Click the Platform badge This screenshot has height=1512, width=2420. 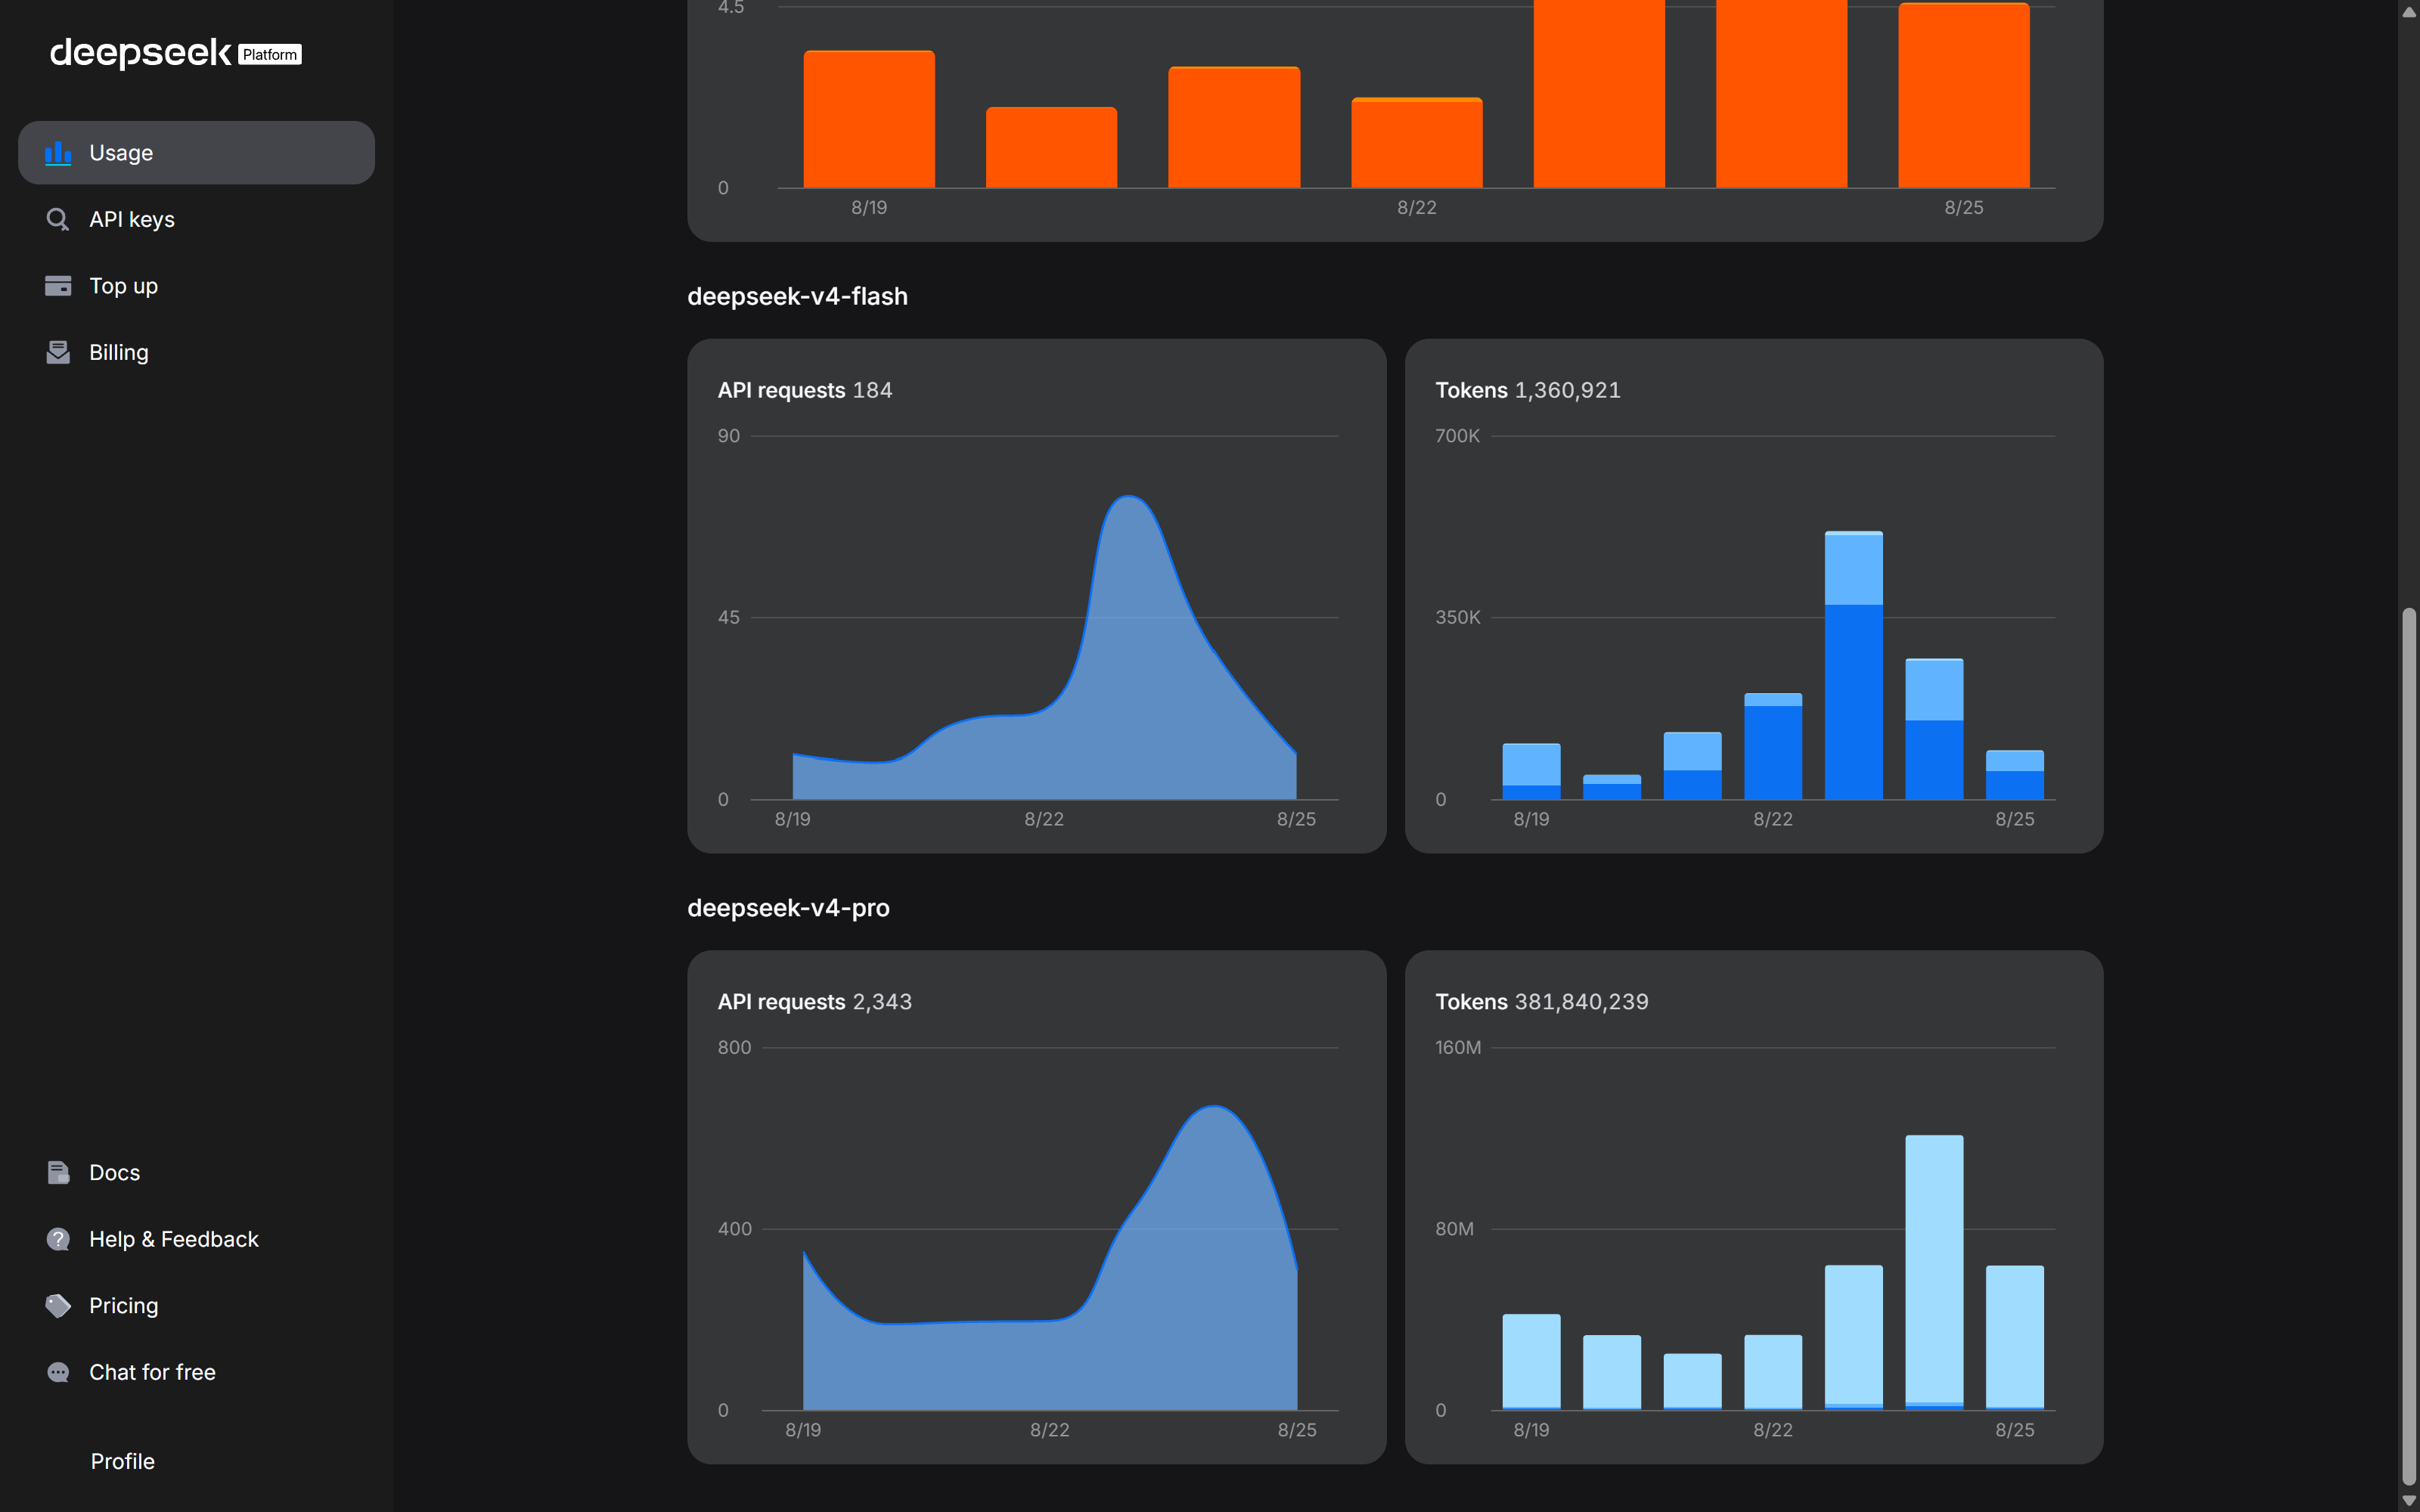coord(270,54)
